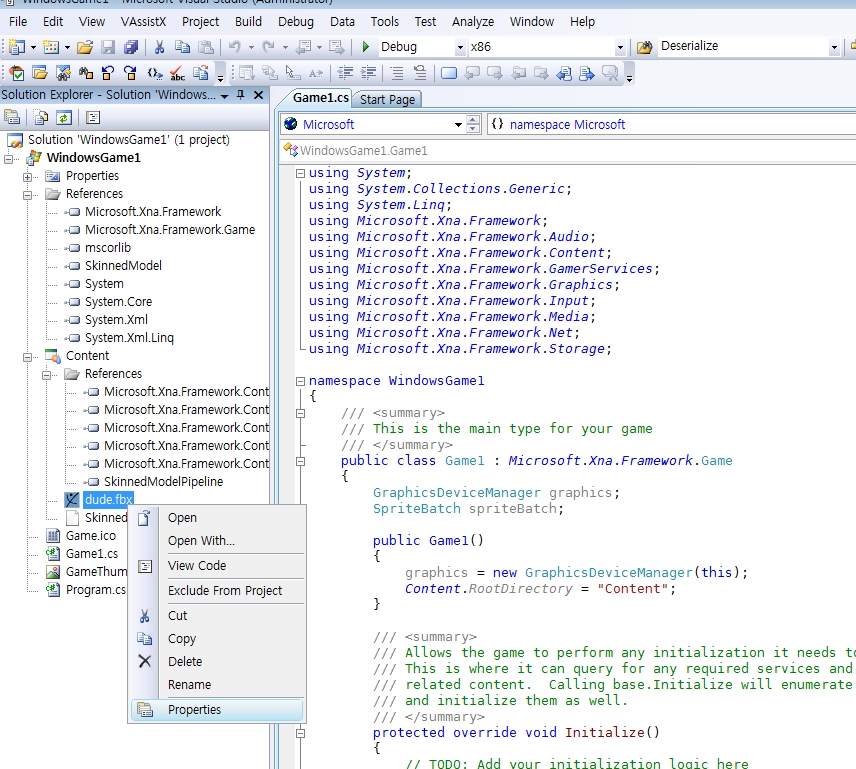Click the Save All icon

(x=131, y=47)
